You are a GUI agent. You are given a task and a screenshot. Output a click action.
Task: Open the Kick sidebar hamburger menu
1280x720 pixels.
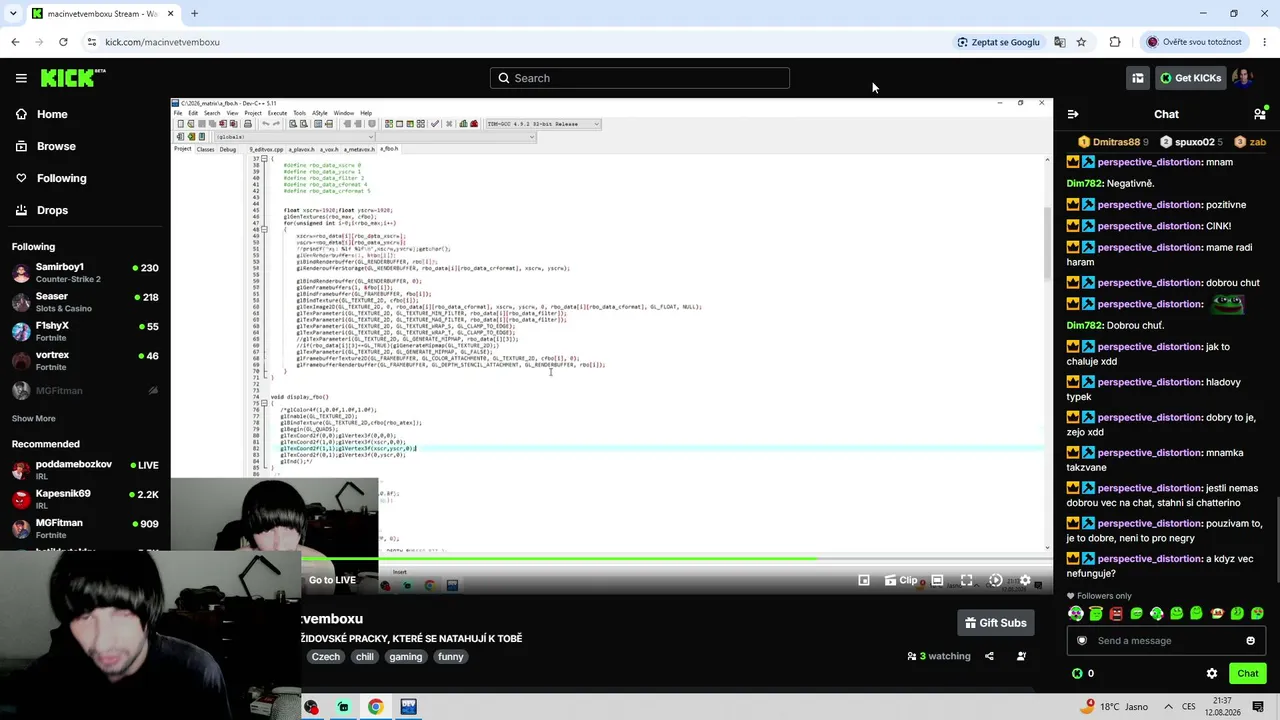point(21,78)
